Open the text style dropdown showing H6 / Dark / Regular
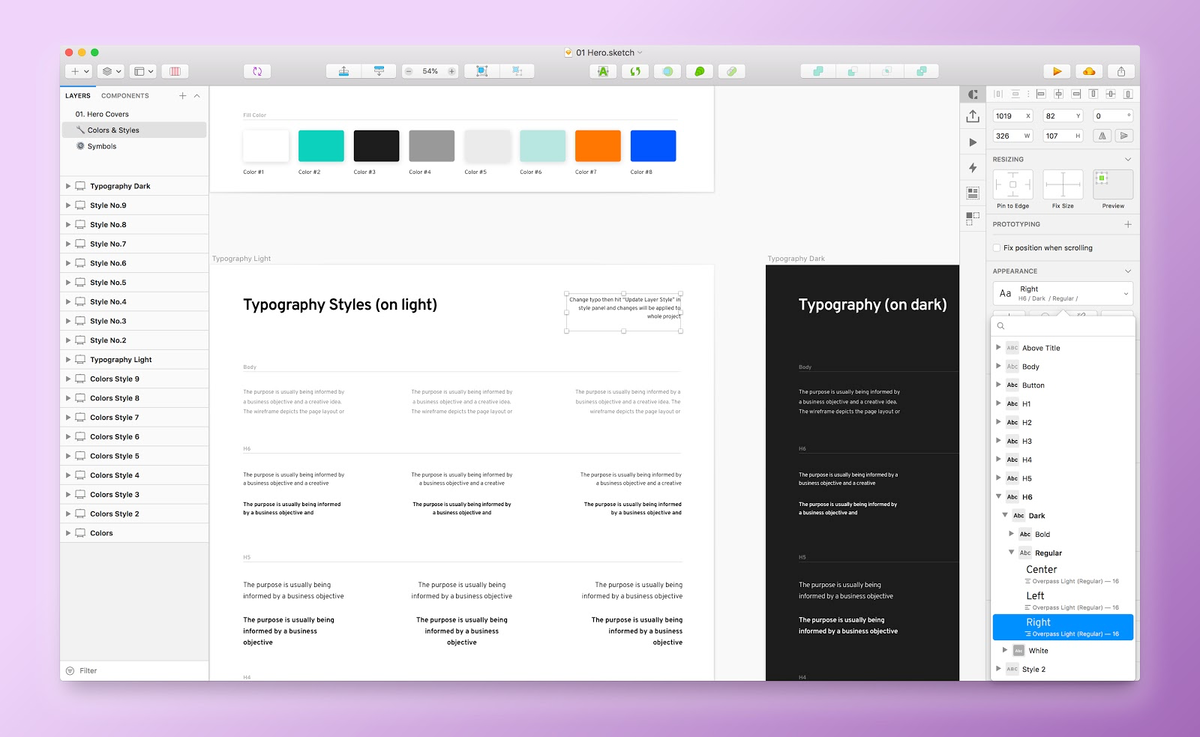Screen dimensions: 1200x737 pyautogui.click(x=1062, y=292)
